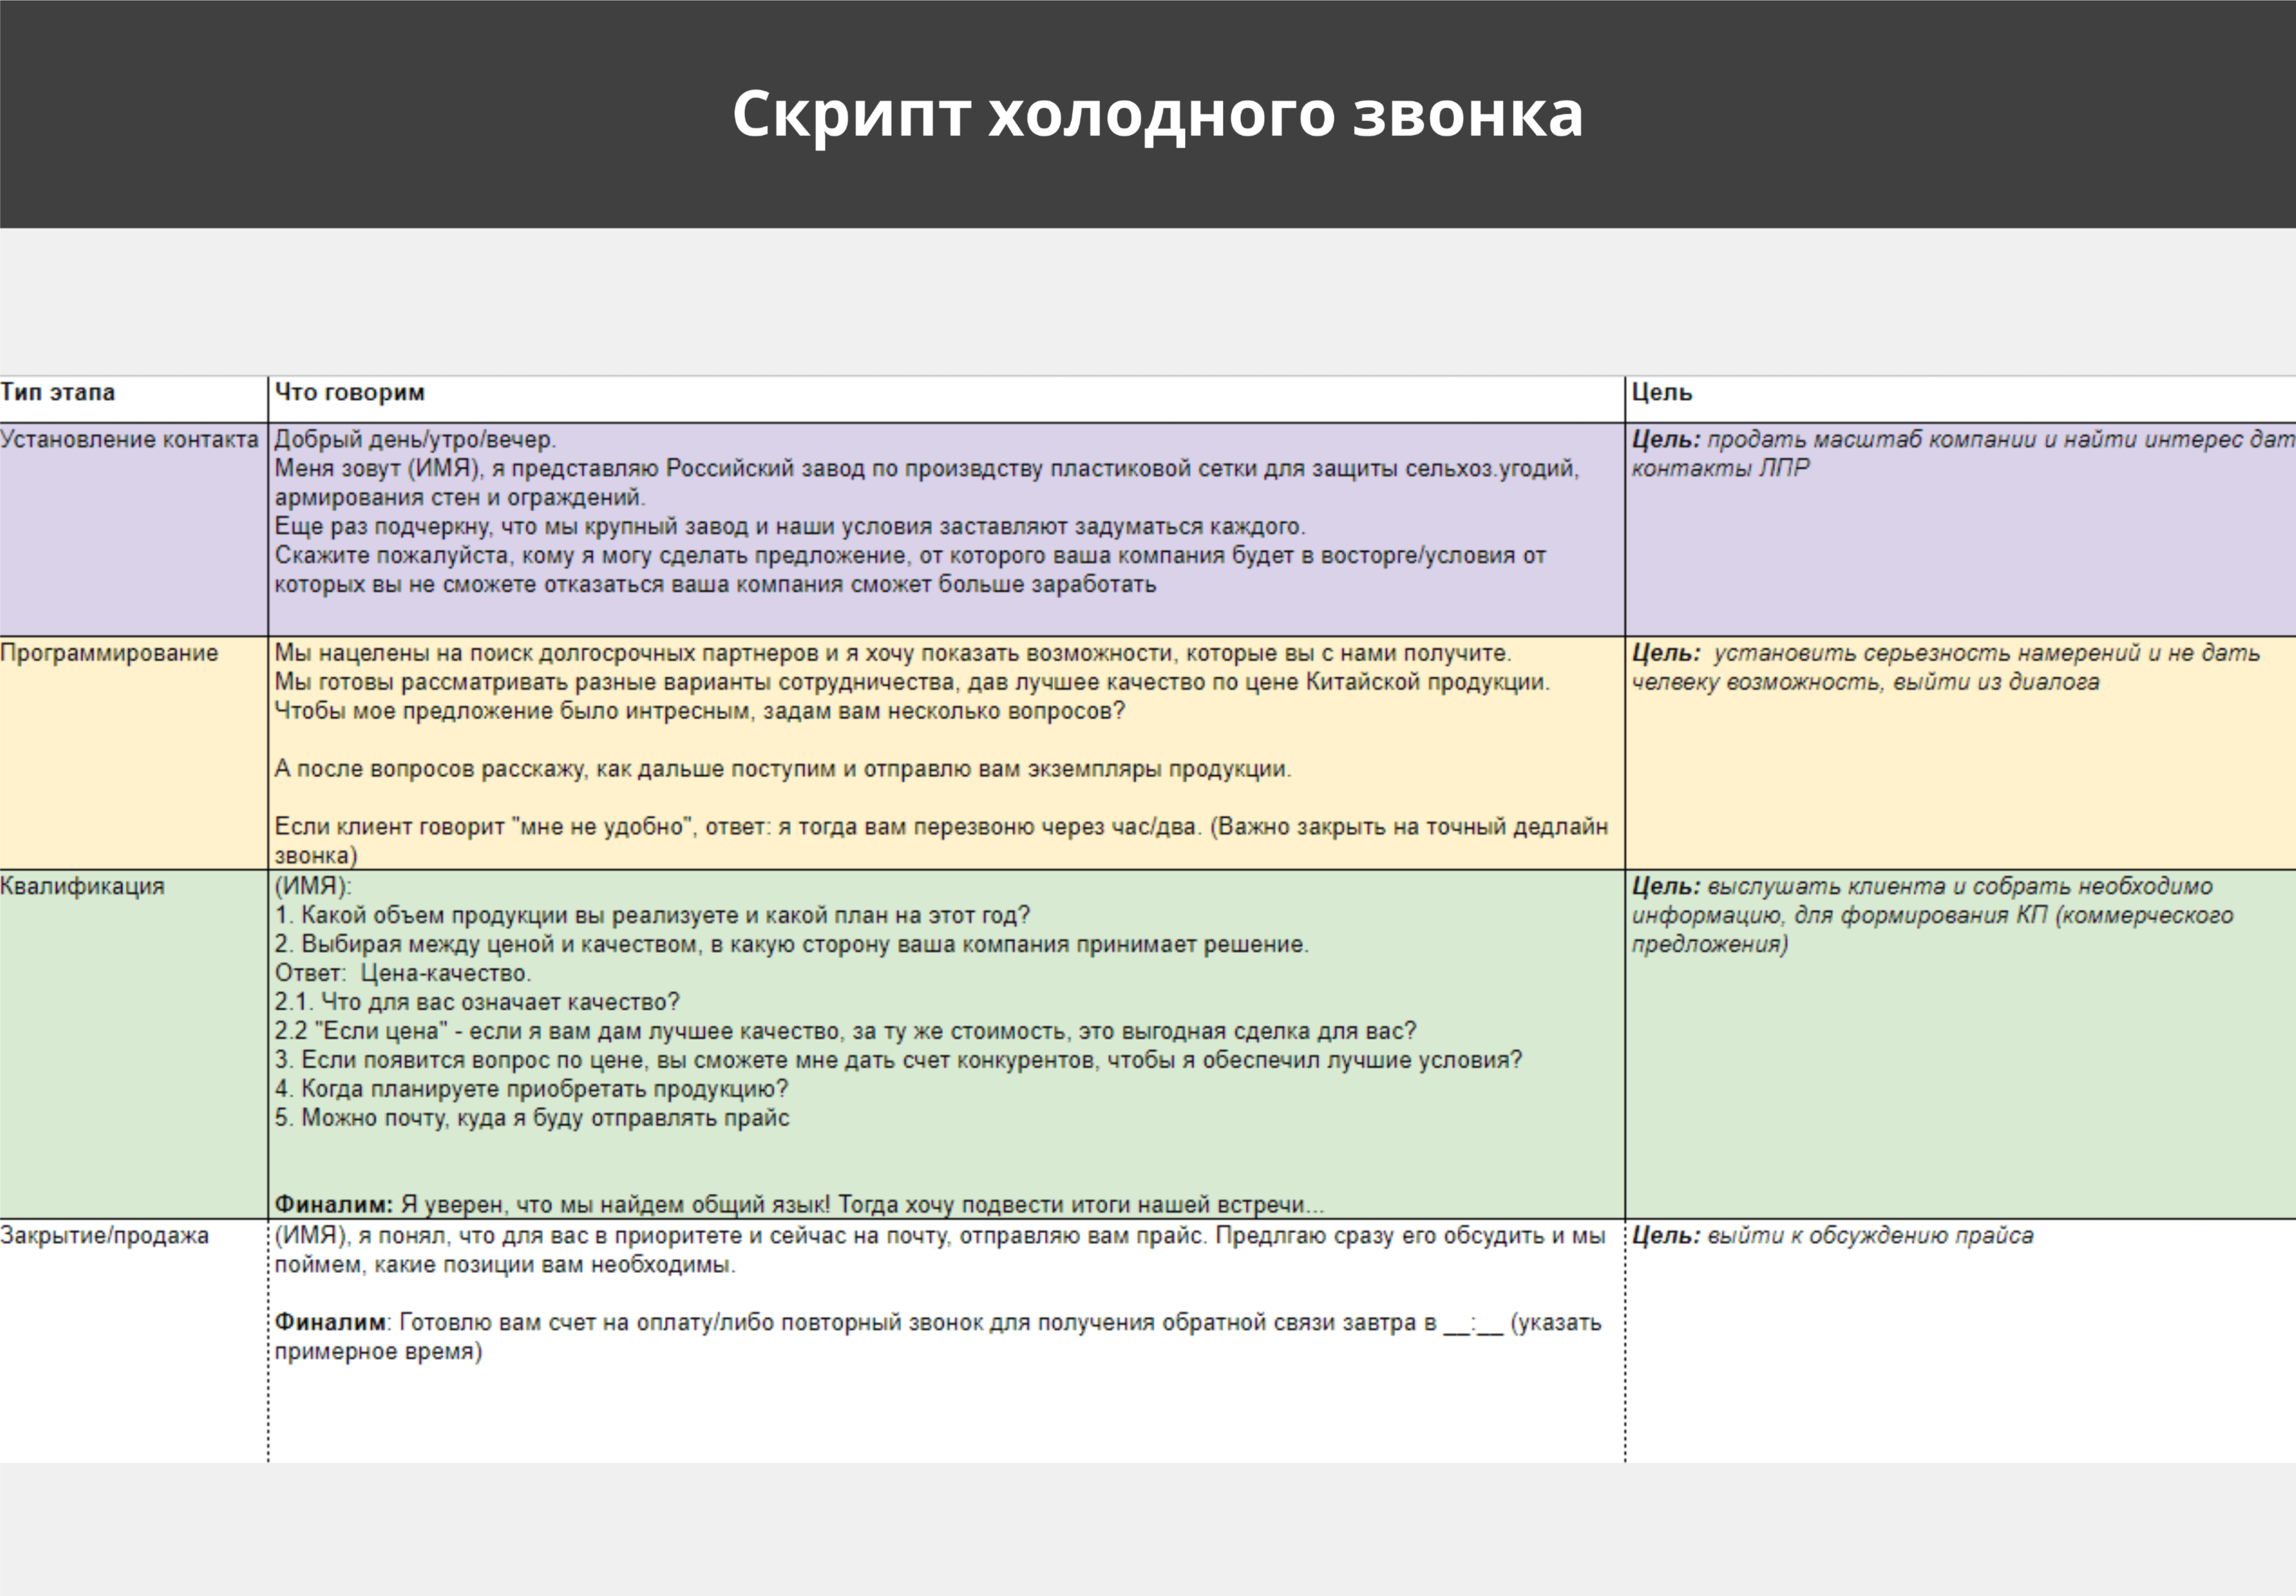Screen dimensions: 2296x1596
Task: Click the text 'примерное время)'
Action: (378, 1352)
